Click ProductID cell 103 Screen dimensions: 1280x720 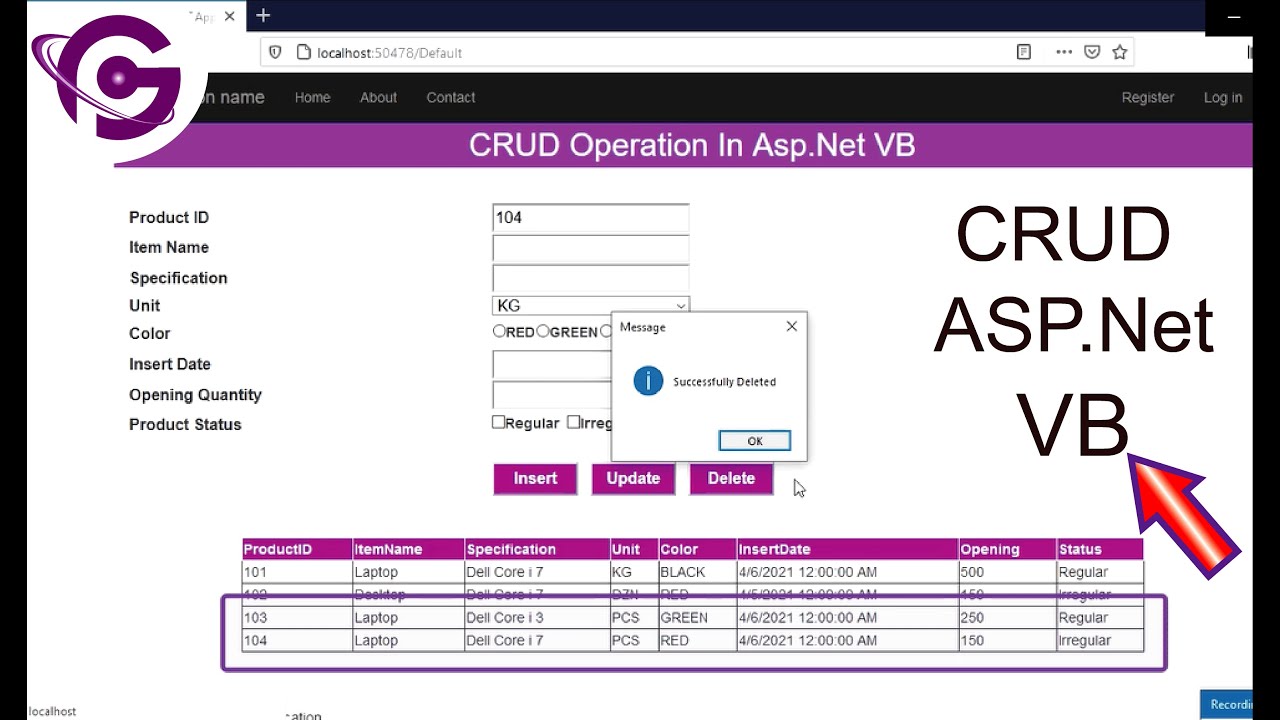(x=297, y=618)
